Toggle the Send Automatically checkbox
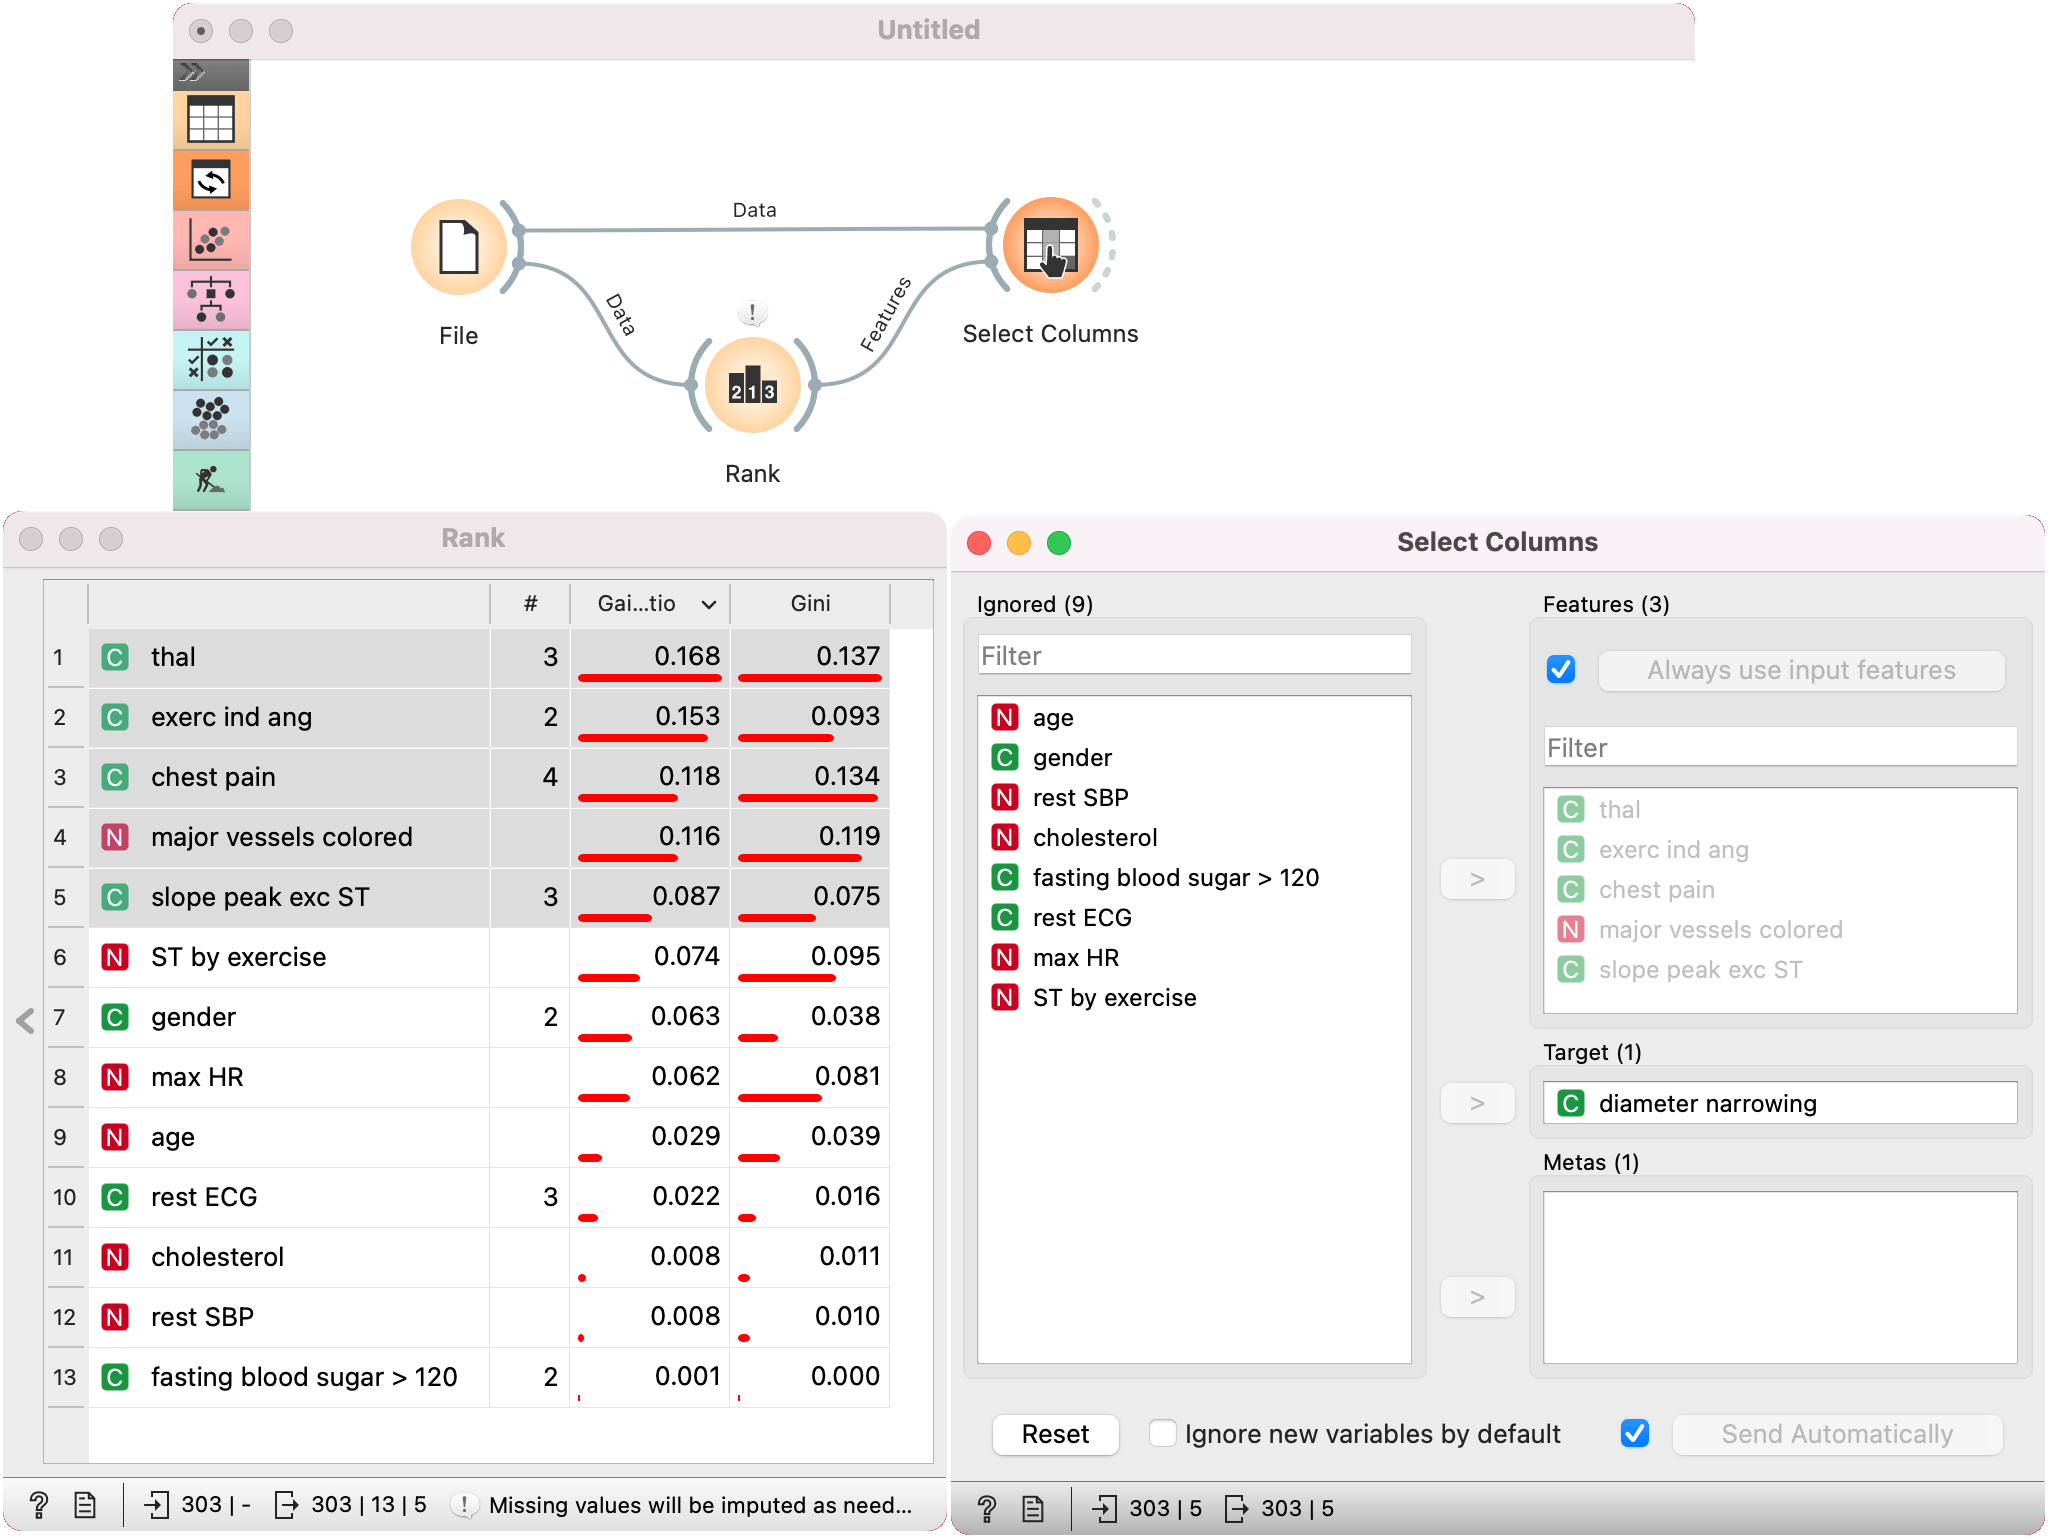The width and height of the screenshot is (2048, 1538). pyautogui.click(x=1635, y=1433)
